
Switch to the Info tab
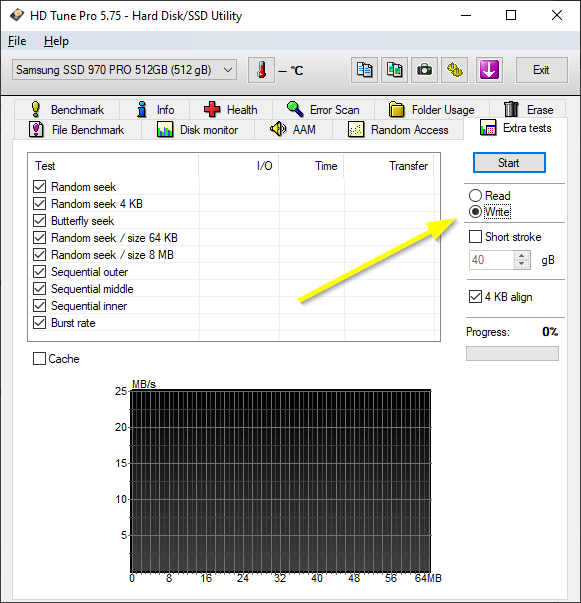pyautogui.click(x=155, y=110)
